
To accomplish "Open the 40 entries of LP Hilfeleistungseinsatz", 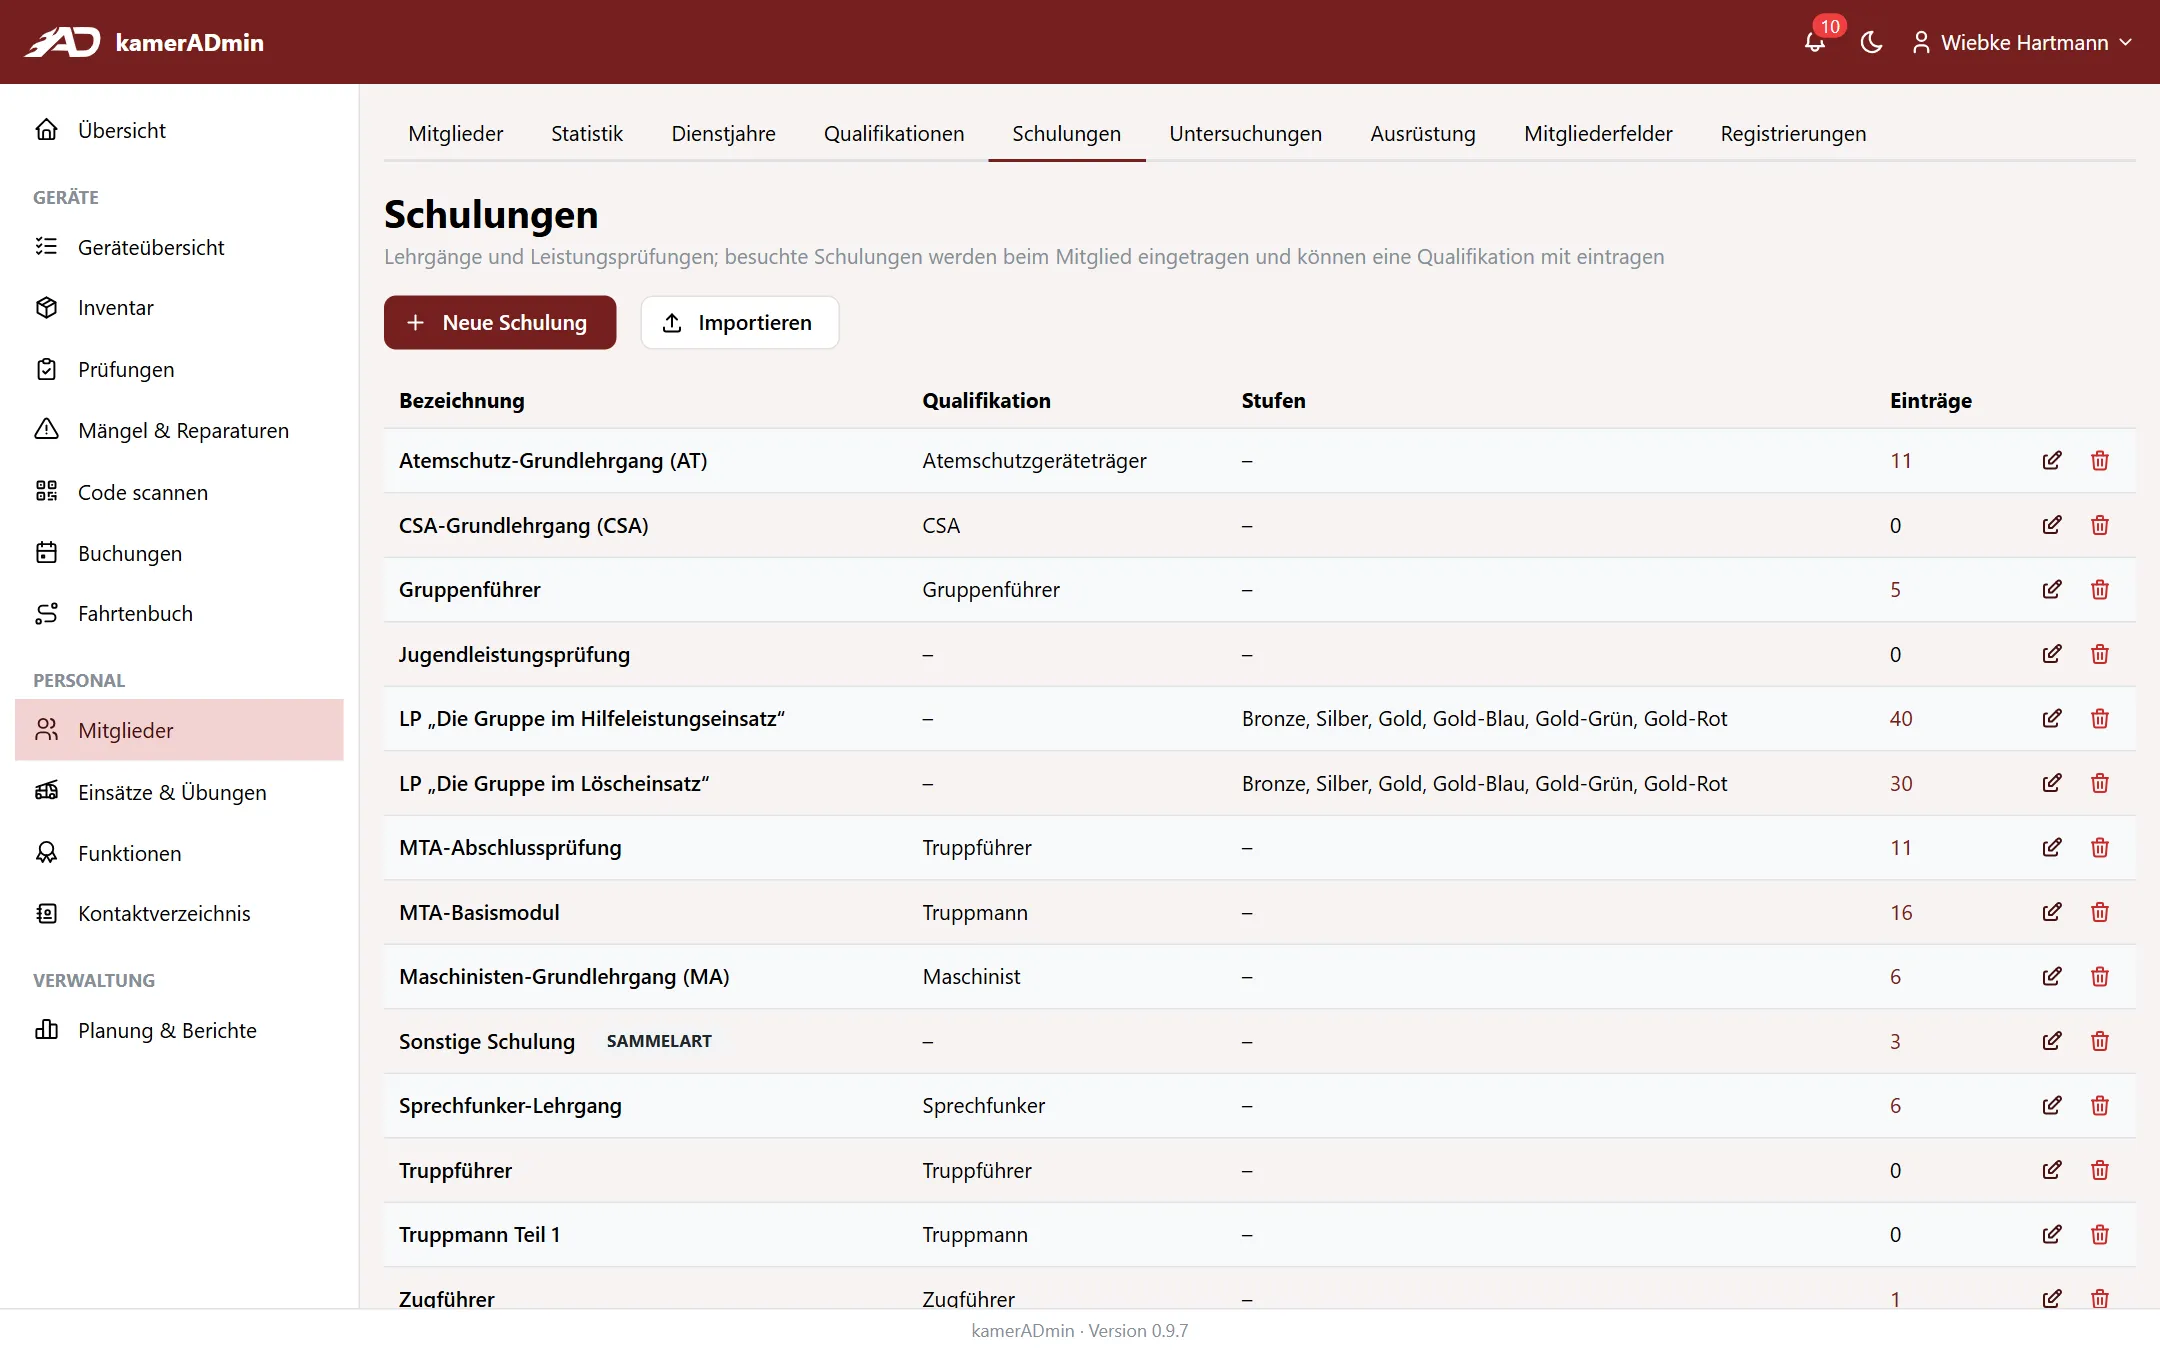I will click(x=1901, y=719).
